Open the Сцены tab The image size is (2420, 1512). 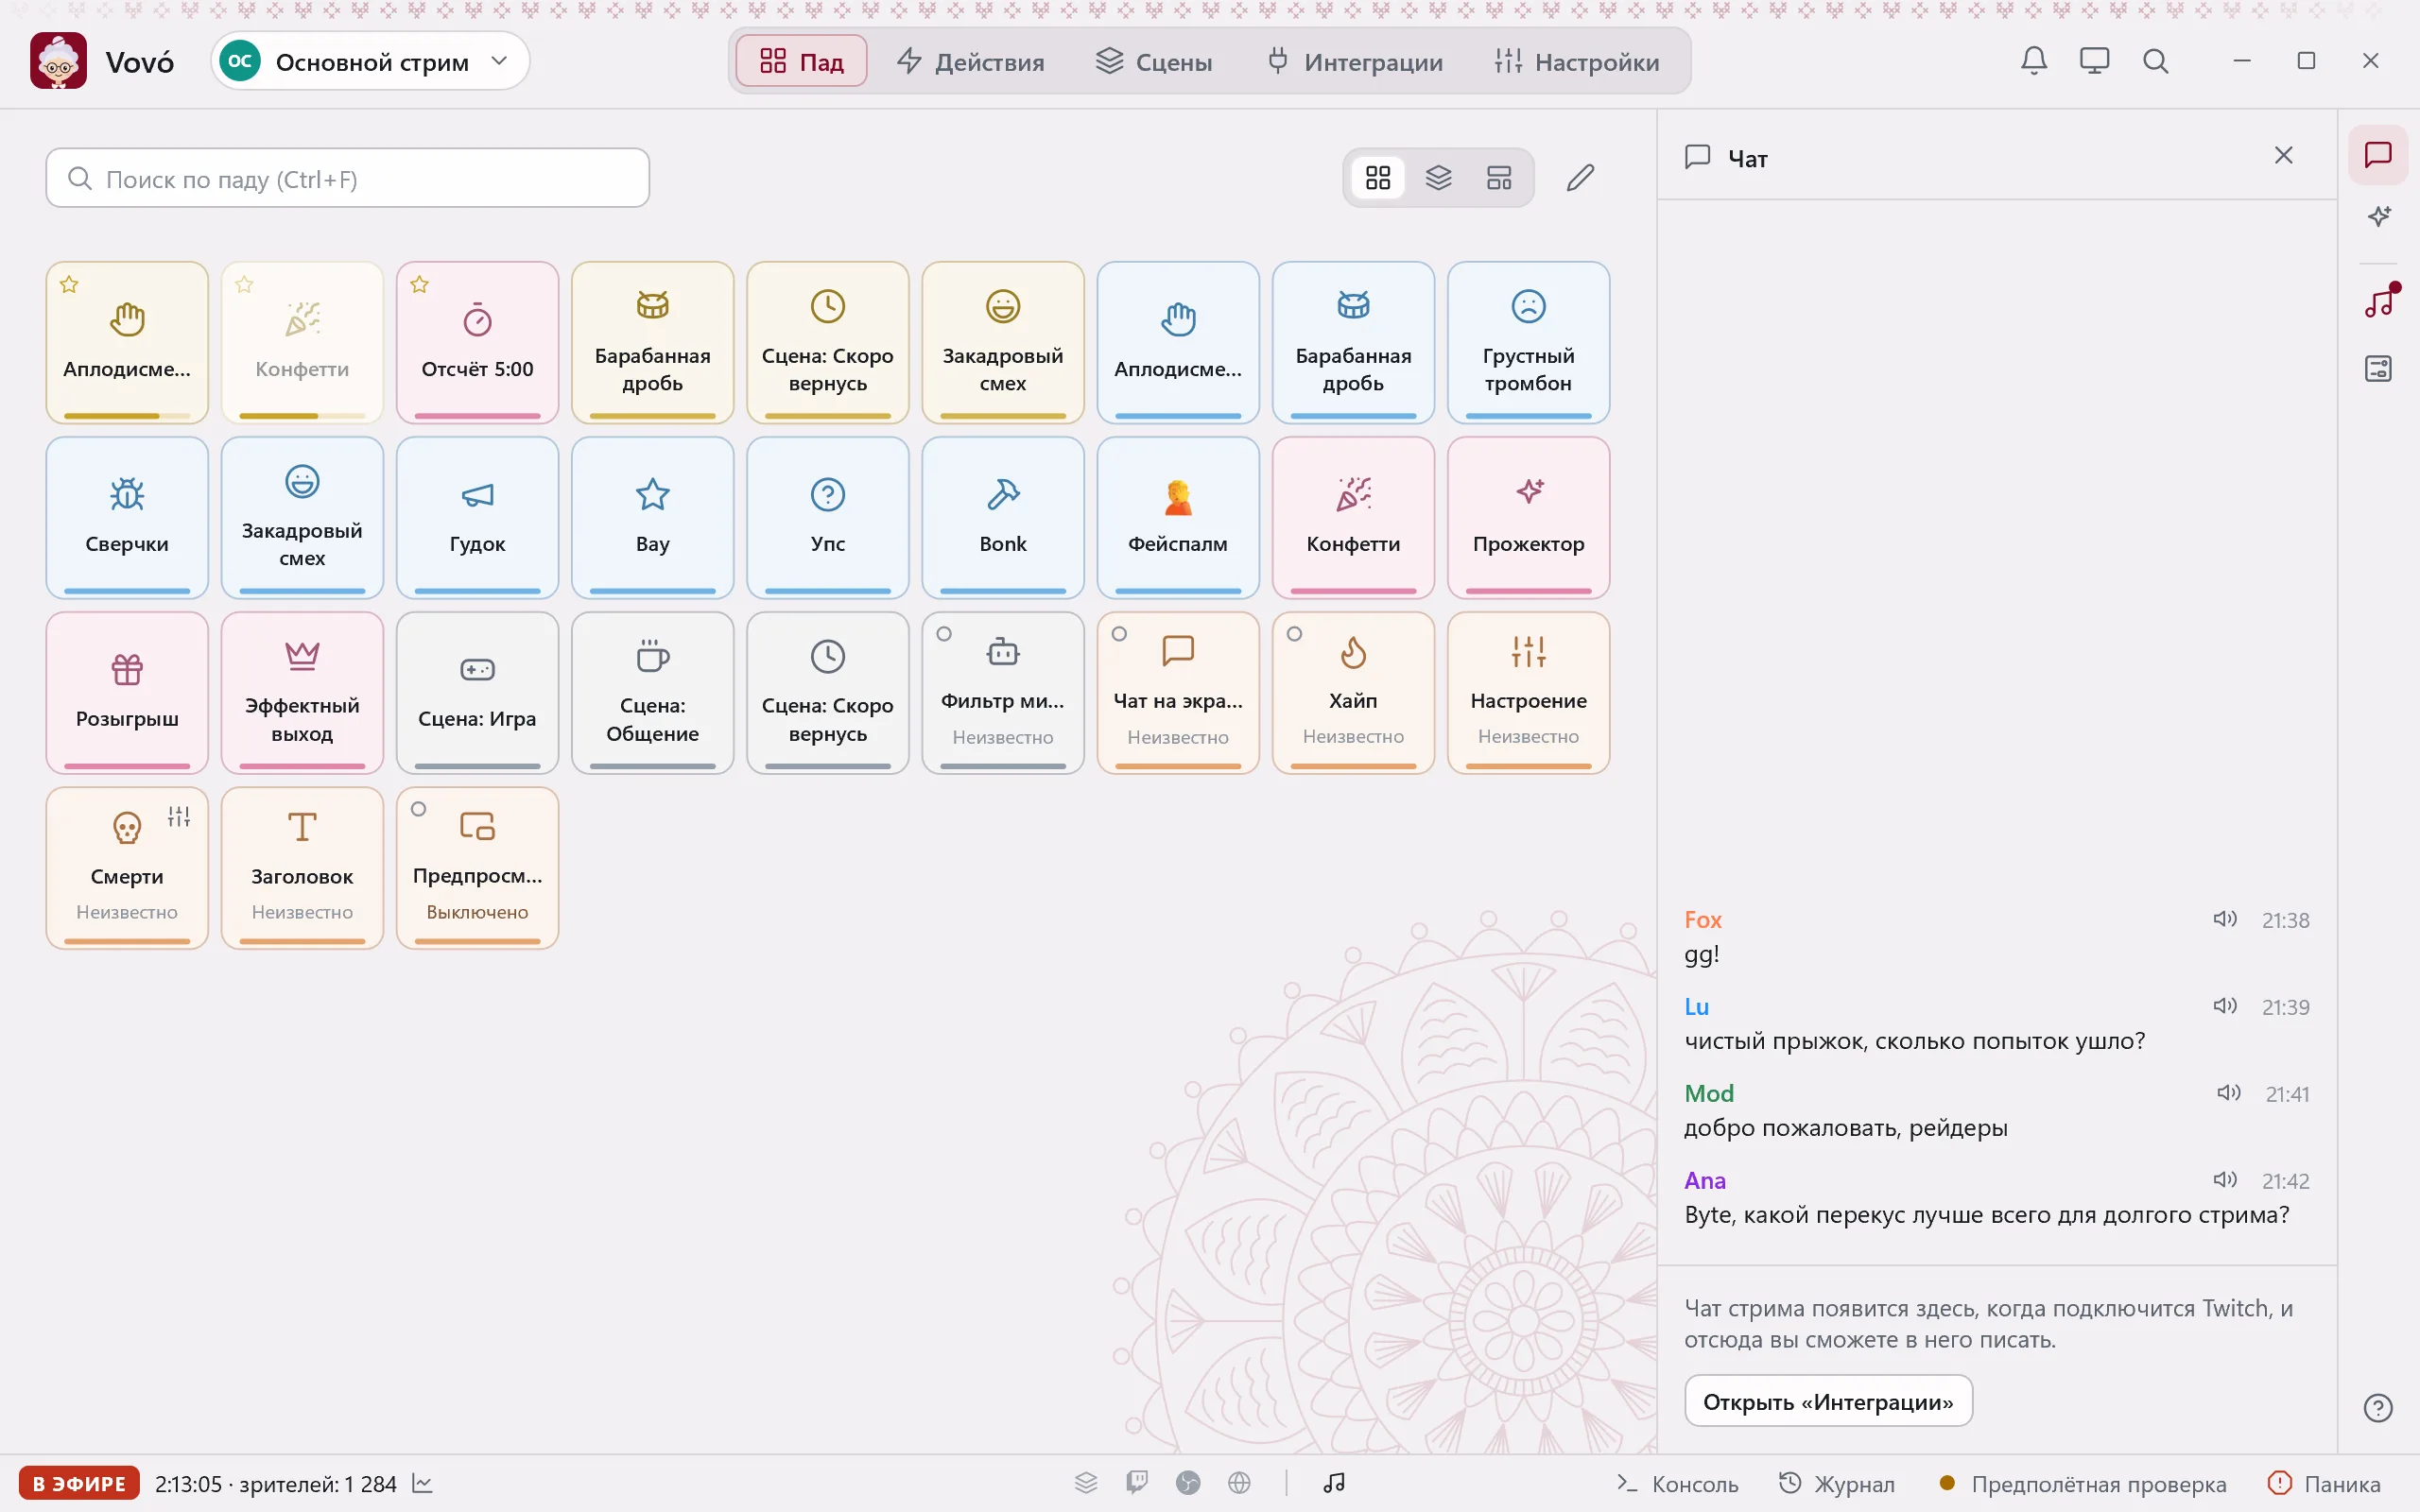point(1153,61)
